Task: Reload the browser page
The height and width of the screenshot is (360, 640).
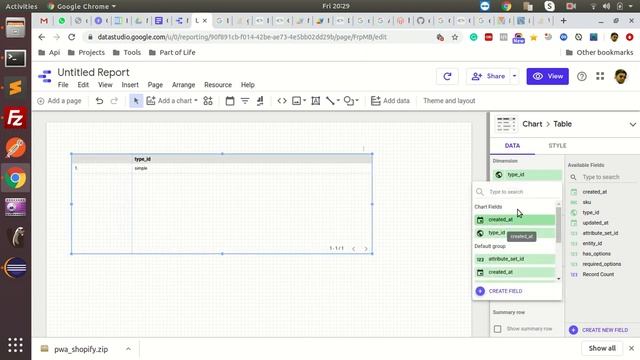Action: pyautogui.click(x=72, y=37)
